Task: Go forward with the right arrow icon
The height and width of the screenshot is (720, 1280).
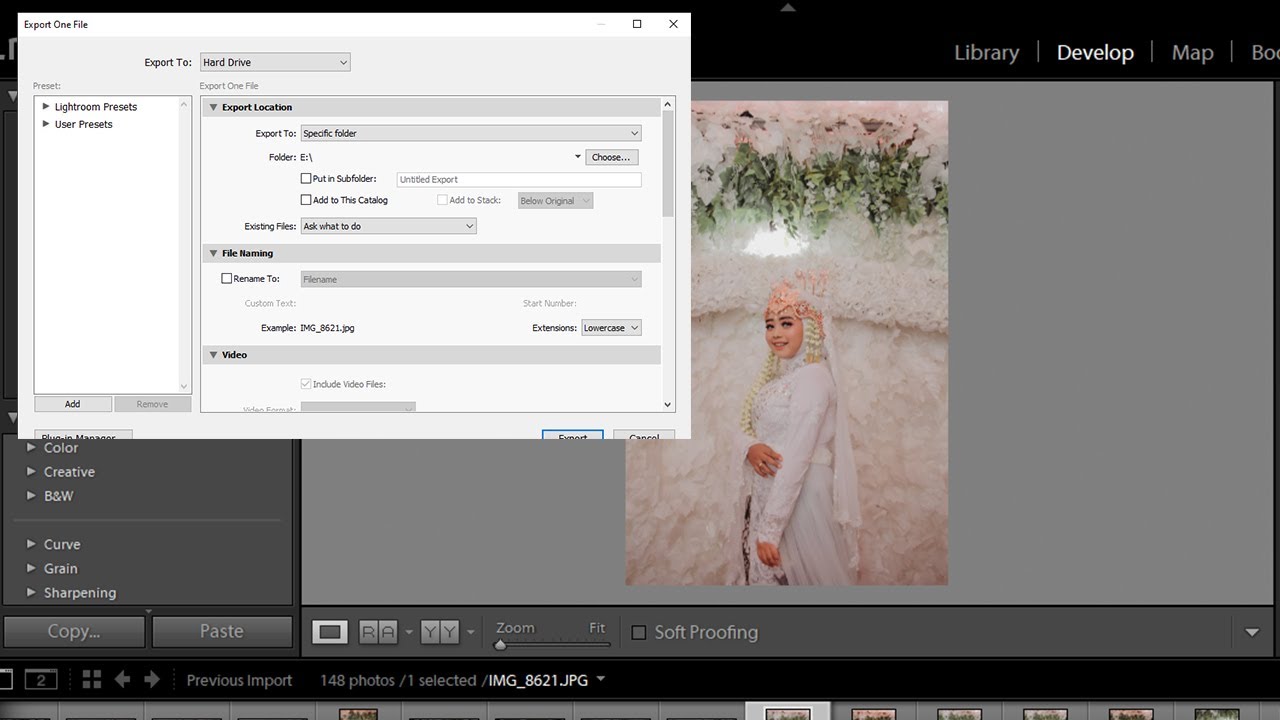Action: pyautogui.click(x=152, y=680)
